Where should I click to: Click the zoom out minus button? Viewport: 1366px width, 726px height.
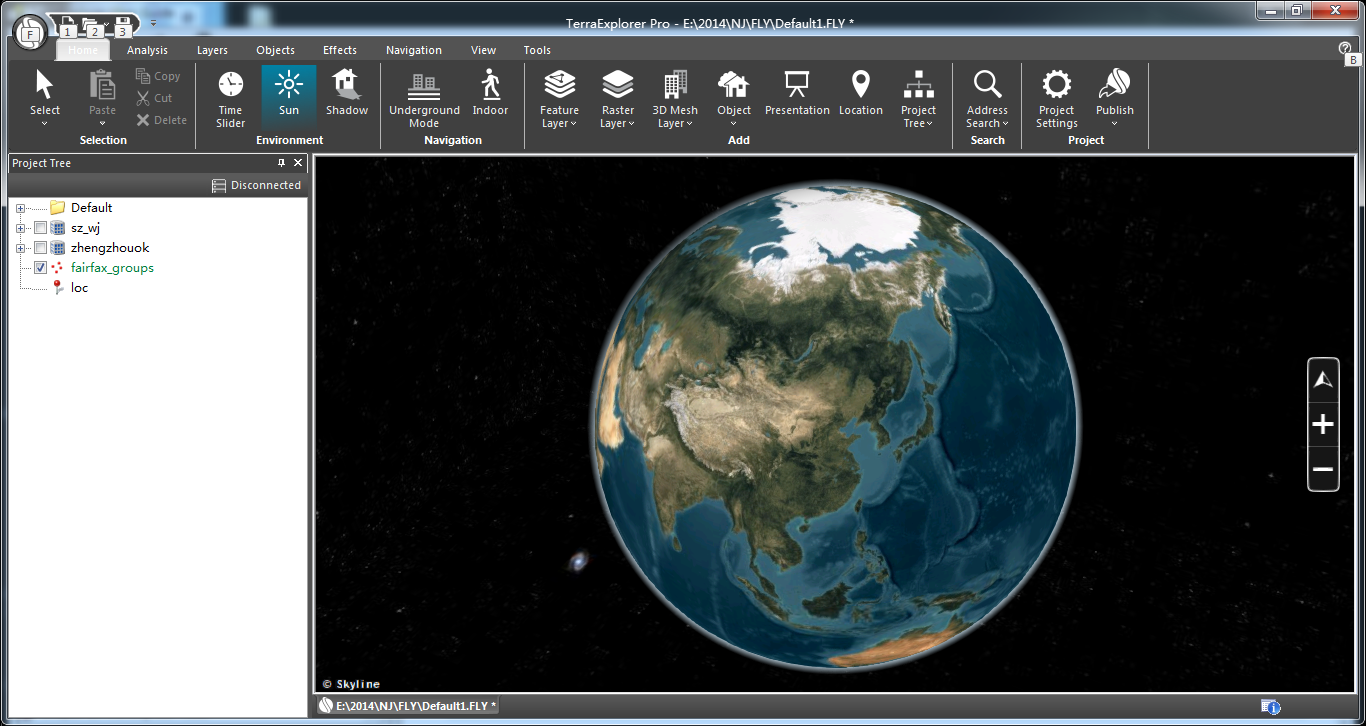[x=1323, y=469]
